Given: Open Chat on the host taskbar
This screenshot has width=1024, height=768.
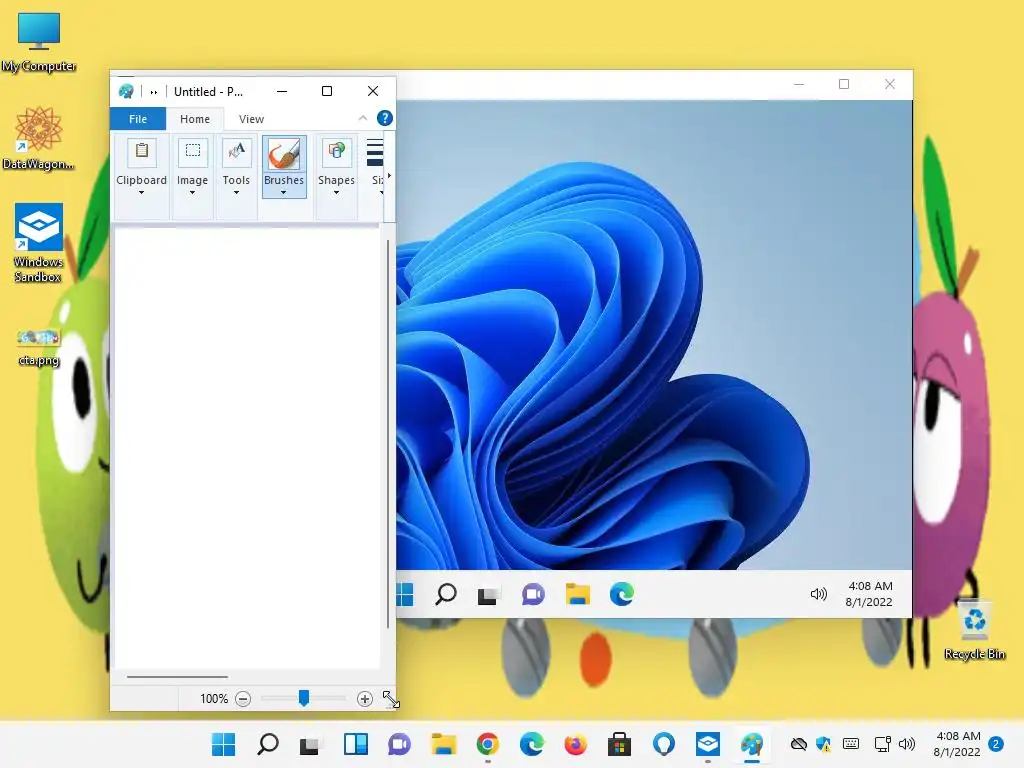Looking at the screenshot, I should coord(399,744).
